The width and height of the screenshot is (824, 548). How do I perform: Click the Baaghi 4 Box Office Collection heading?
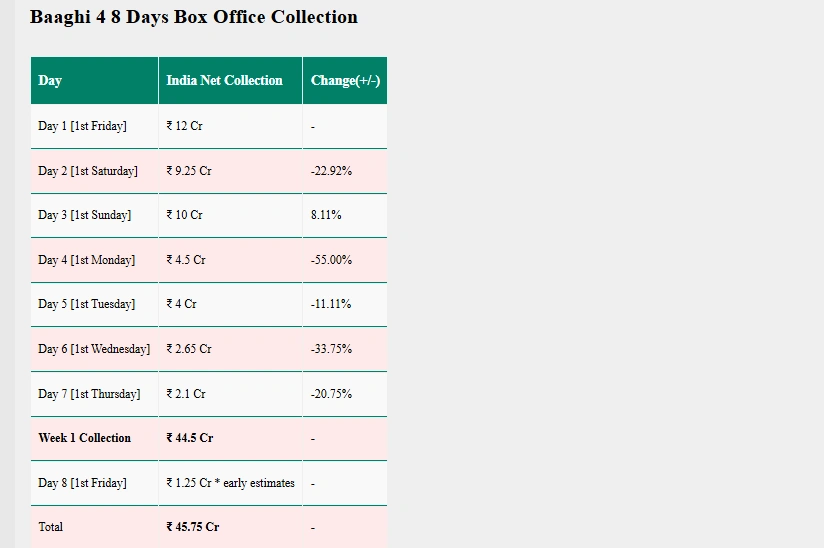tap(193, 17)
